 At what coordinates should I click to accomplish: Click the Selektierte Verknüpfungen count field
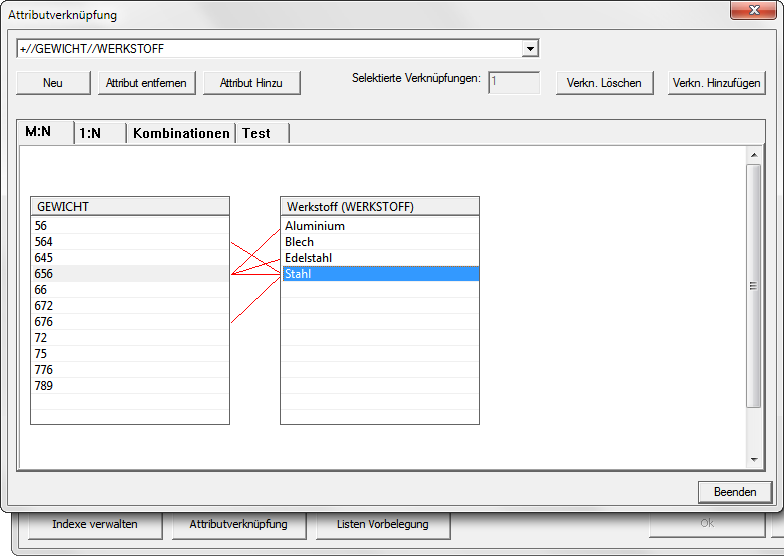pos(514,82)
